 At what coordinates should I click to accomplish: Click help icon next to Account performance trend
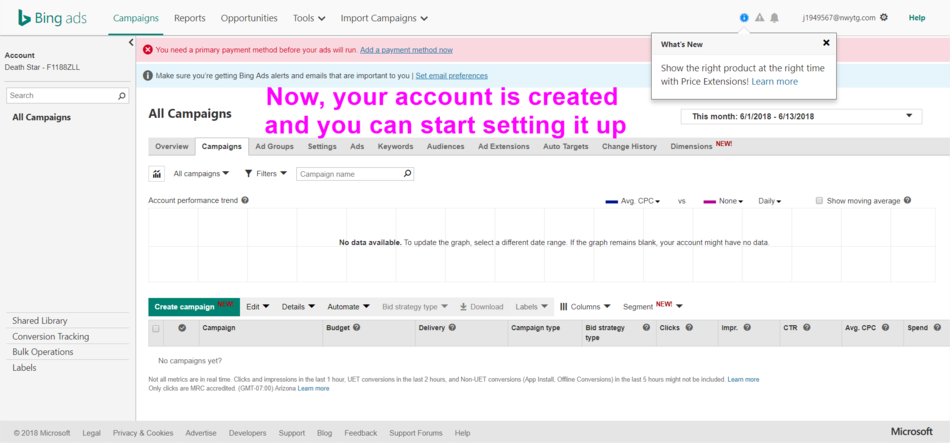(245, 200)
